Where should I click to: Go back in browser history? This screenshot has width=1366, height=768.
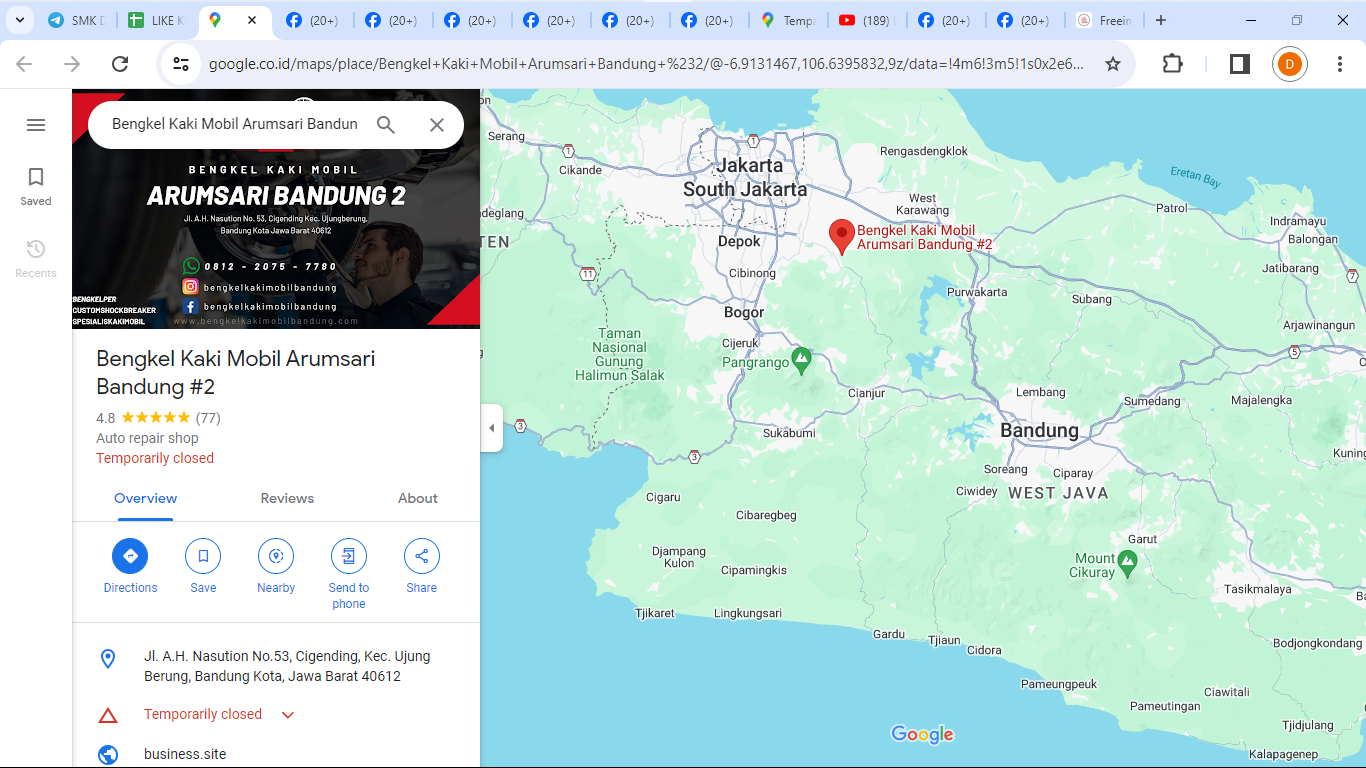point(24,64)
